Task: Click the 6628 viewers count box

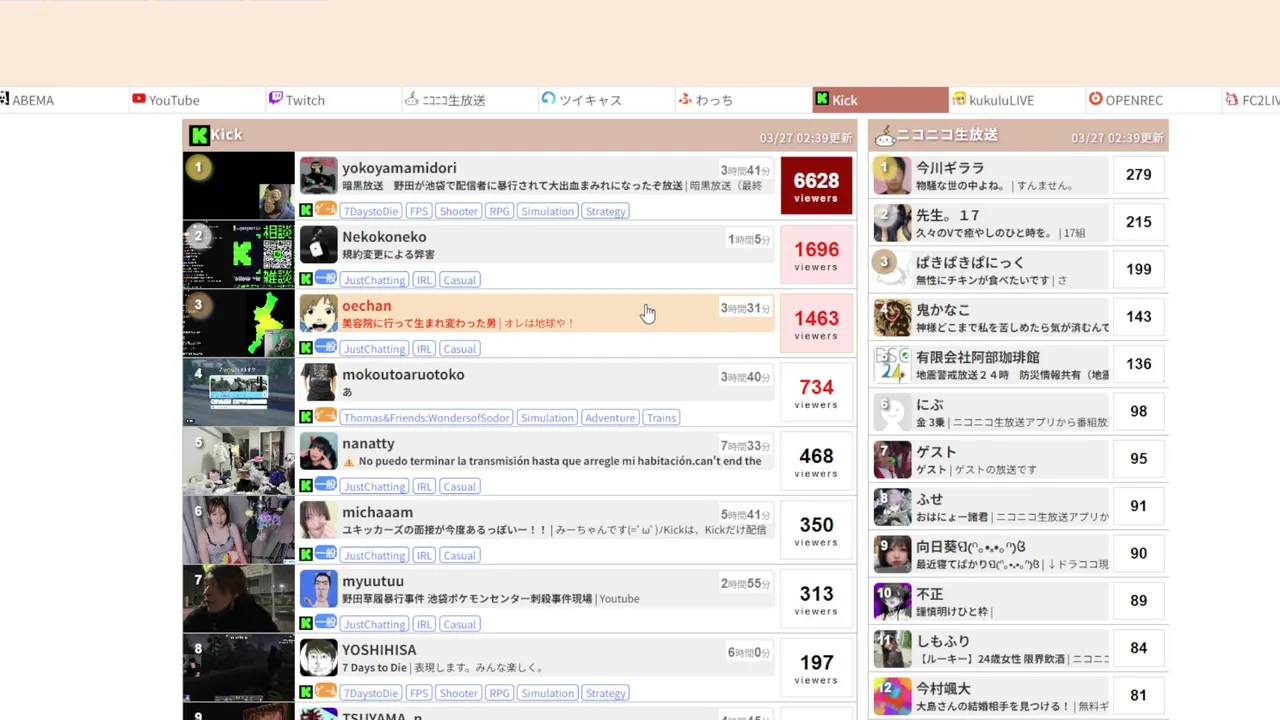Action: click(x=816, y=185)
